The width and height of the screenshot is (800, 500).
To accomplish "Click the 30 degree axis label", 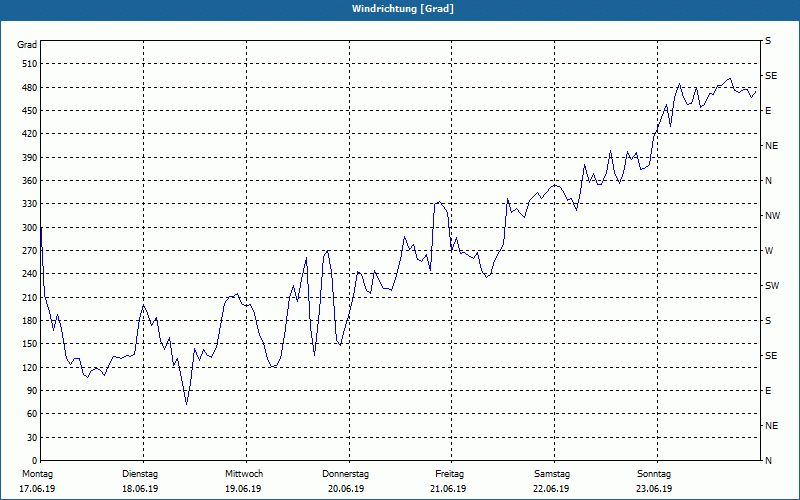I will tap(32, 437).
